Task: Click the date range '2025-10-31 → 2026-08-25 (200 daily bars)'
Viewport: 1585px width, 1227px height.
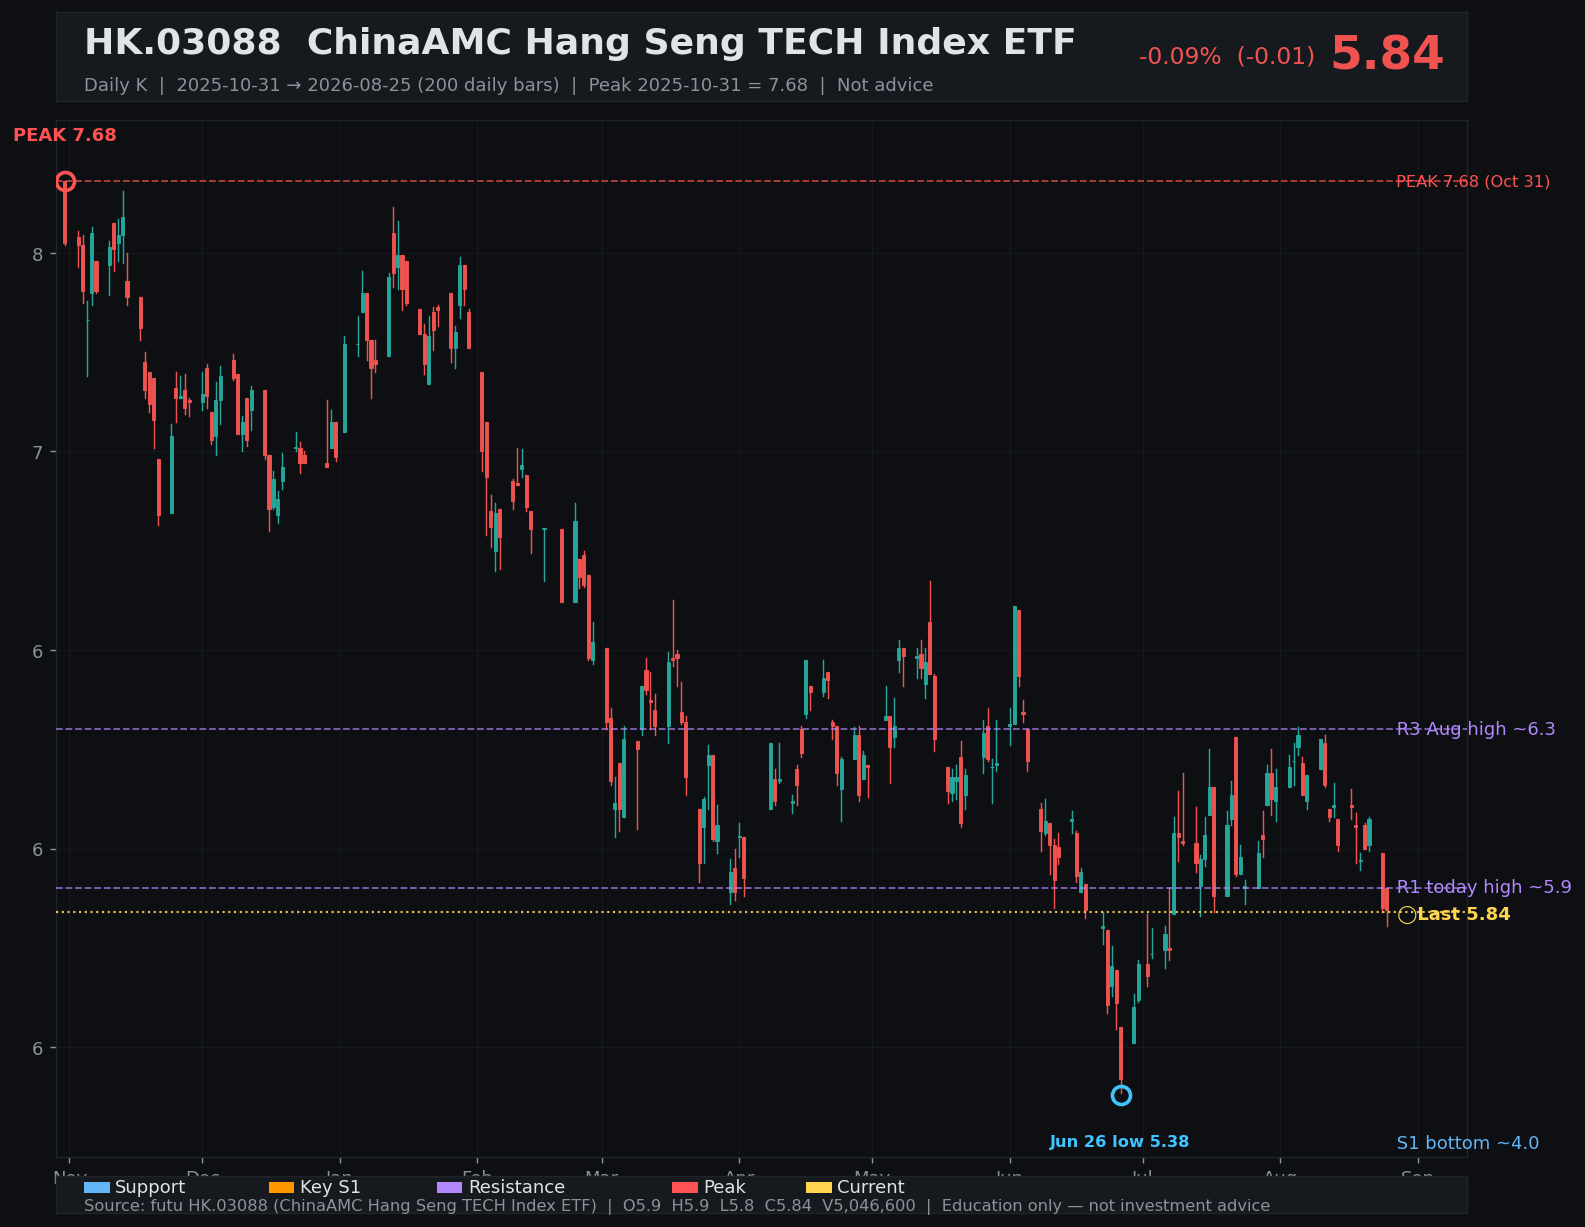Action: tap(368, 85)
